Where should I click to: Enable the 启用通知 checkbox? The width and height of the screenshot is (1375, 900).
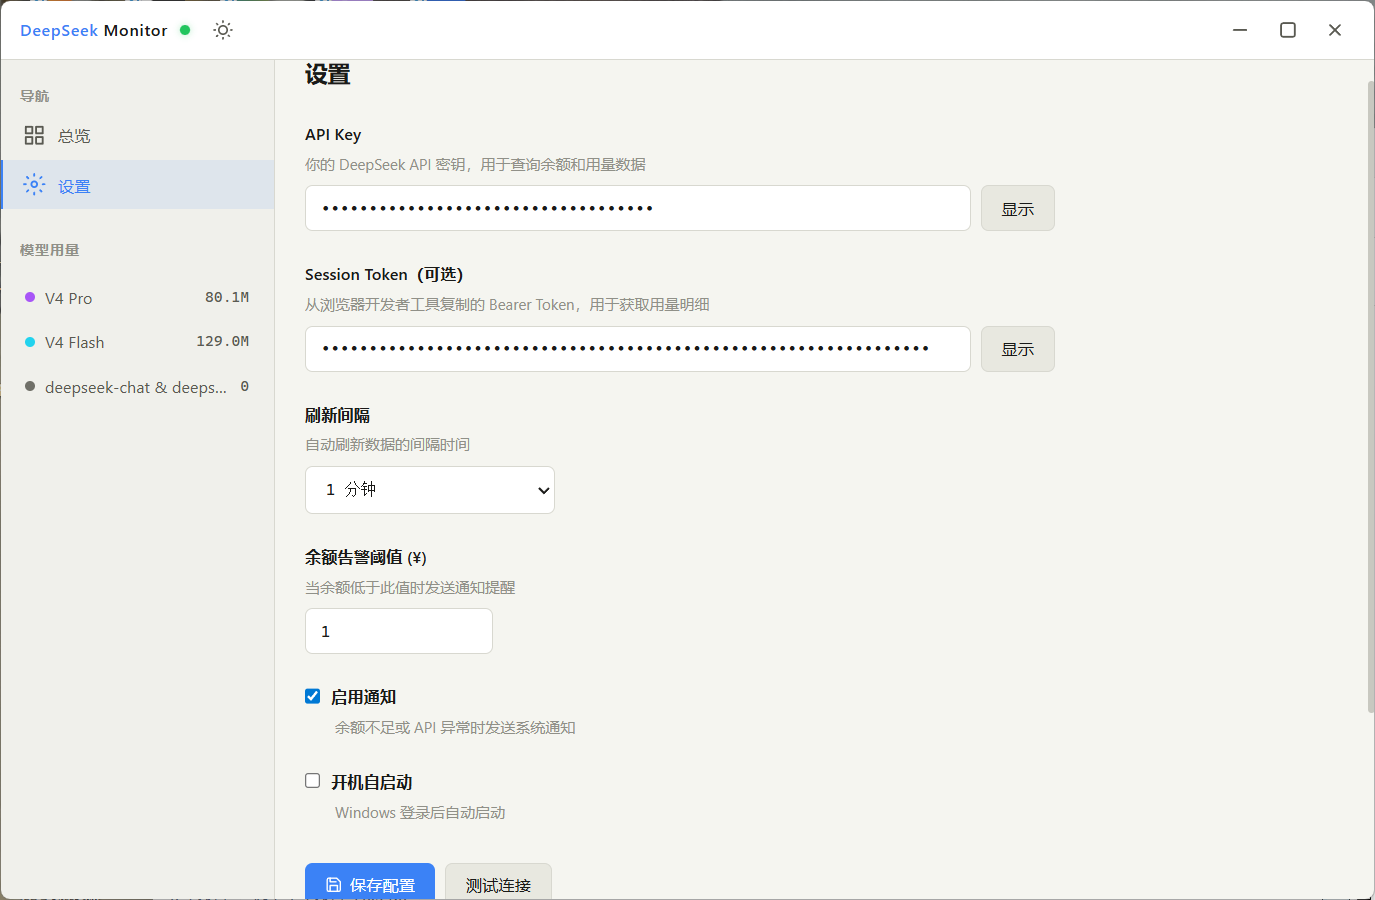pyautogui.click(x=313, y=696)
